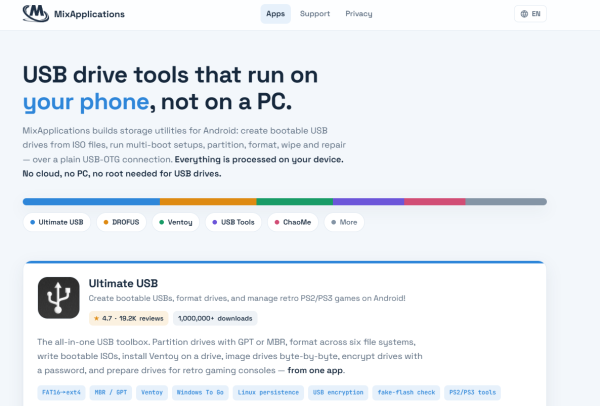Click the orange segment of the color bar
This screenshot has height=406, width=600.
click(208, 202)
